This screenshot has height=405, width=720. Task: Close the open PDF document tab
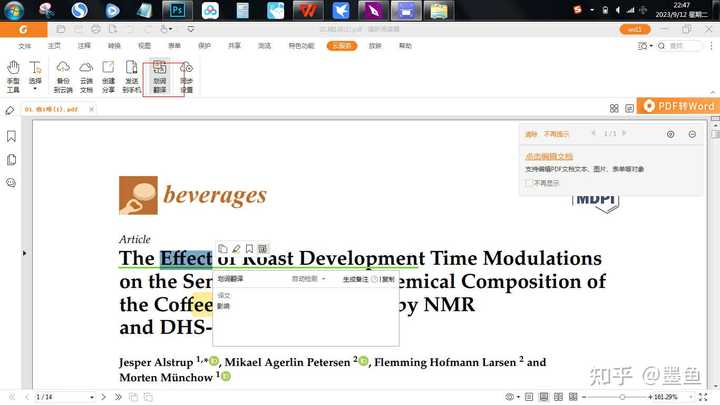click(91, 109)
